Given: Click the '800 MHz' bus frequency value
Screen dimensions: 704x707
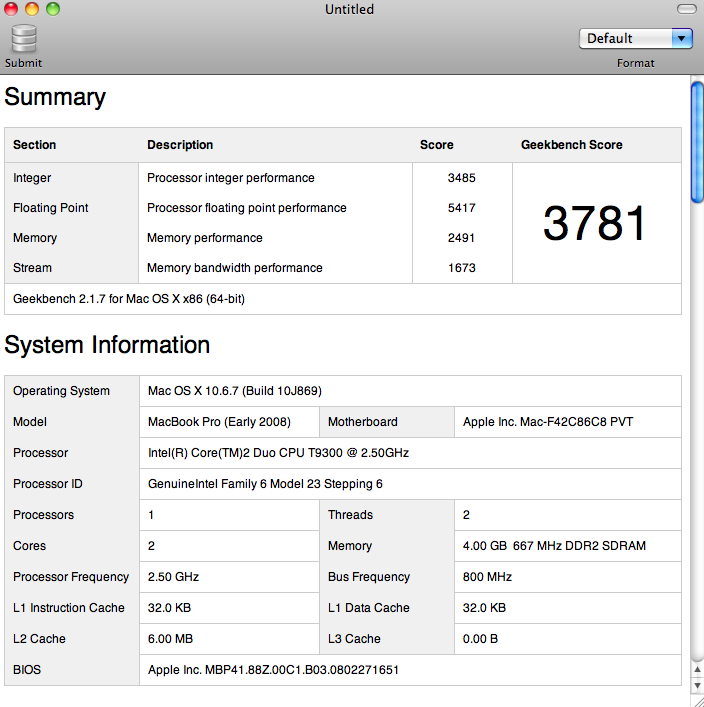Looking at the screenshot, I should coord(487,577).
